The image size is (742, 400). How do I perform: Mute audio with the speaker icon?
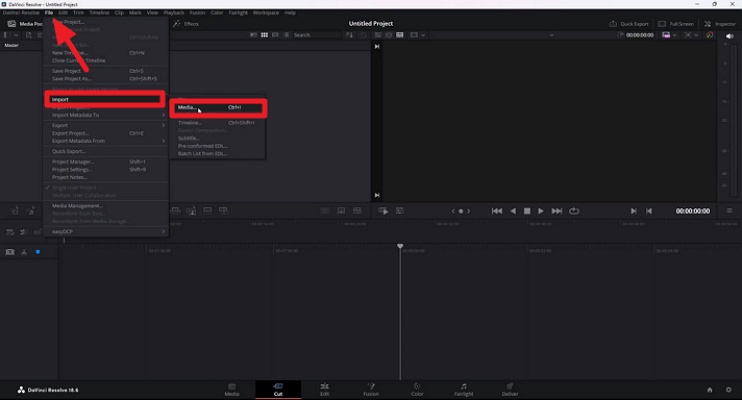click(x=729, y=36)
